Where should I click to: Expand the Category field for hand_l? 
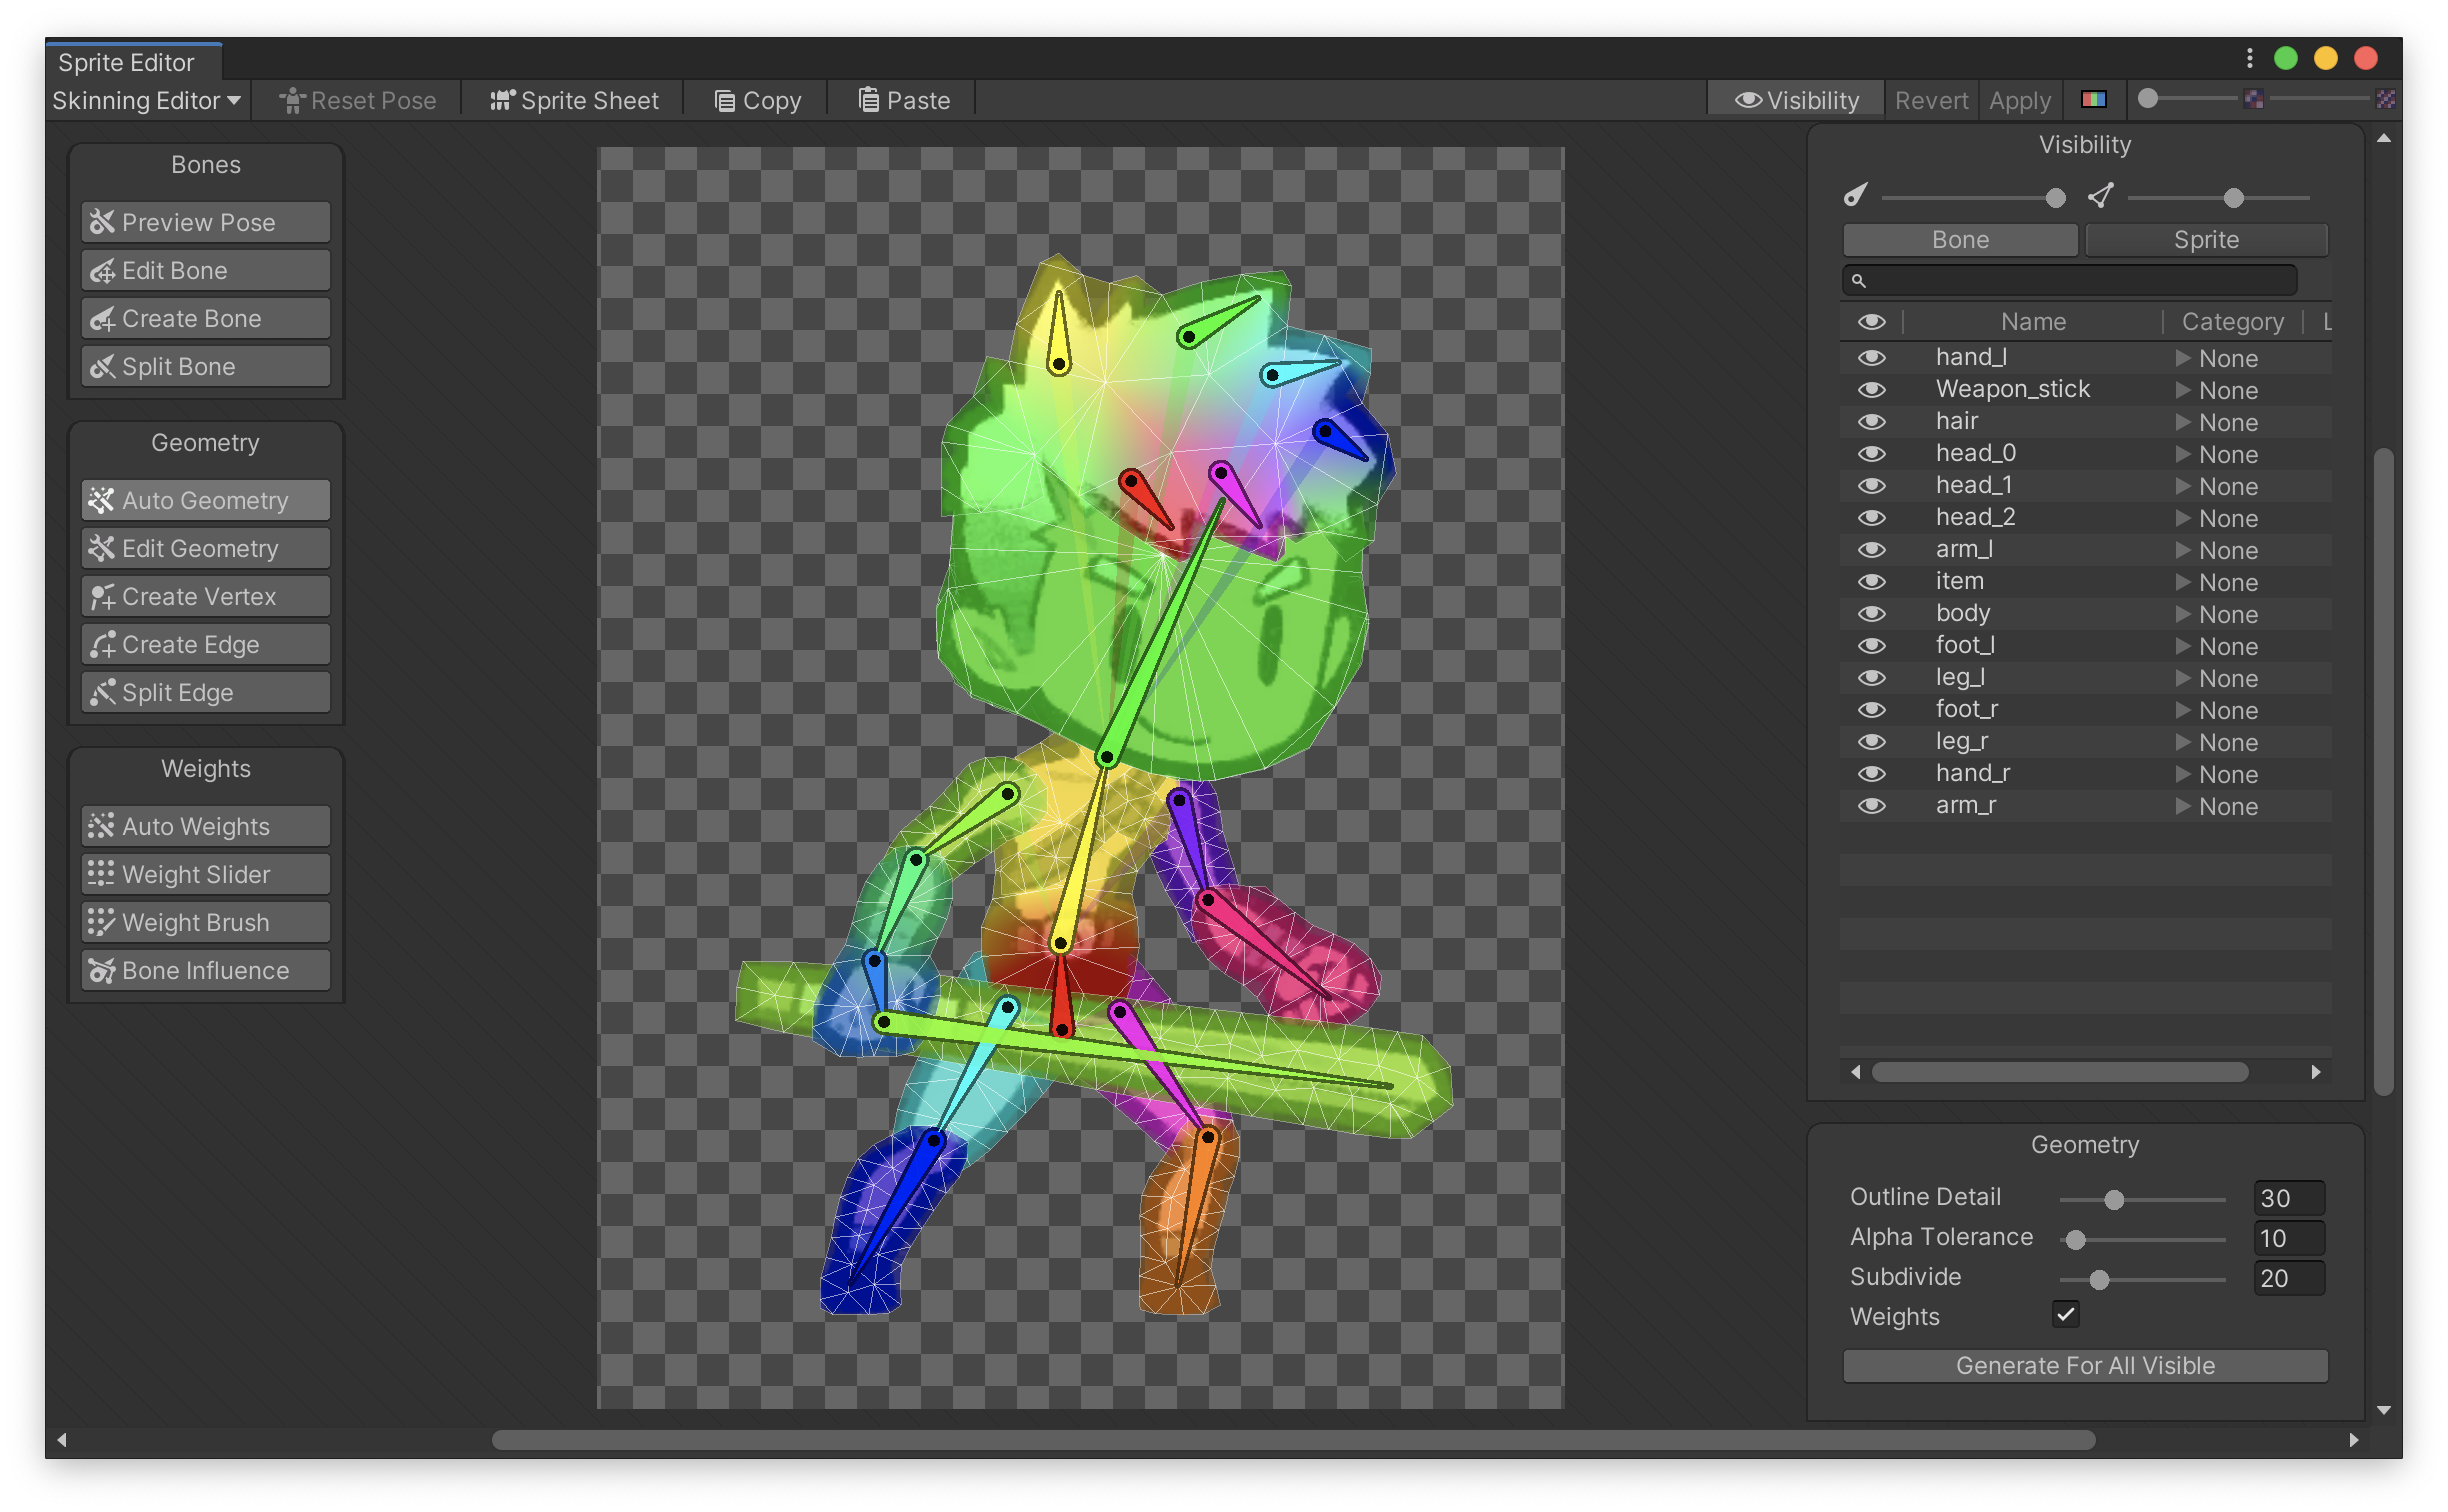pyautogui.click(x=2184, y=357)
